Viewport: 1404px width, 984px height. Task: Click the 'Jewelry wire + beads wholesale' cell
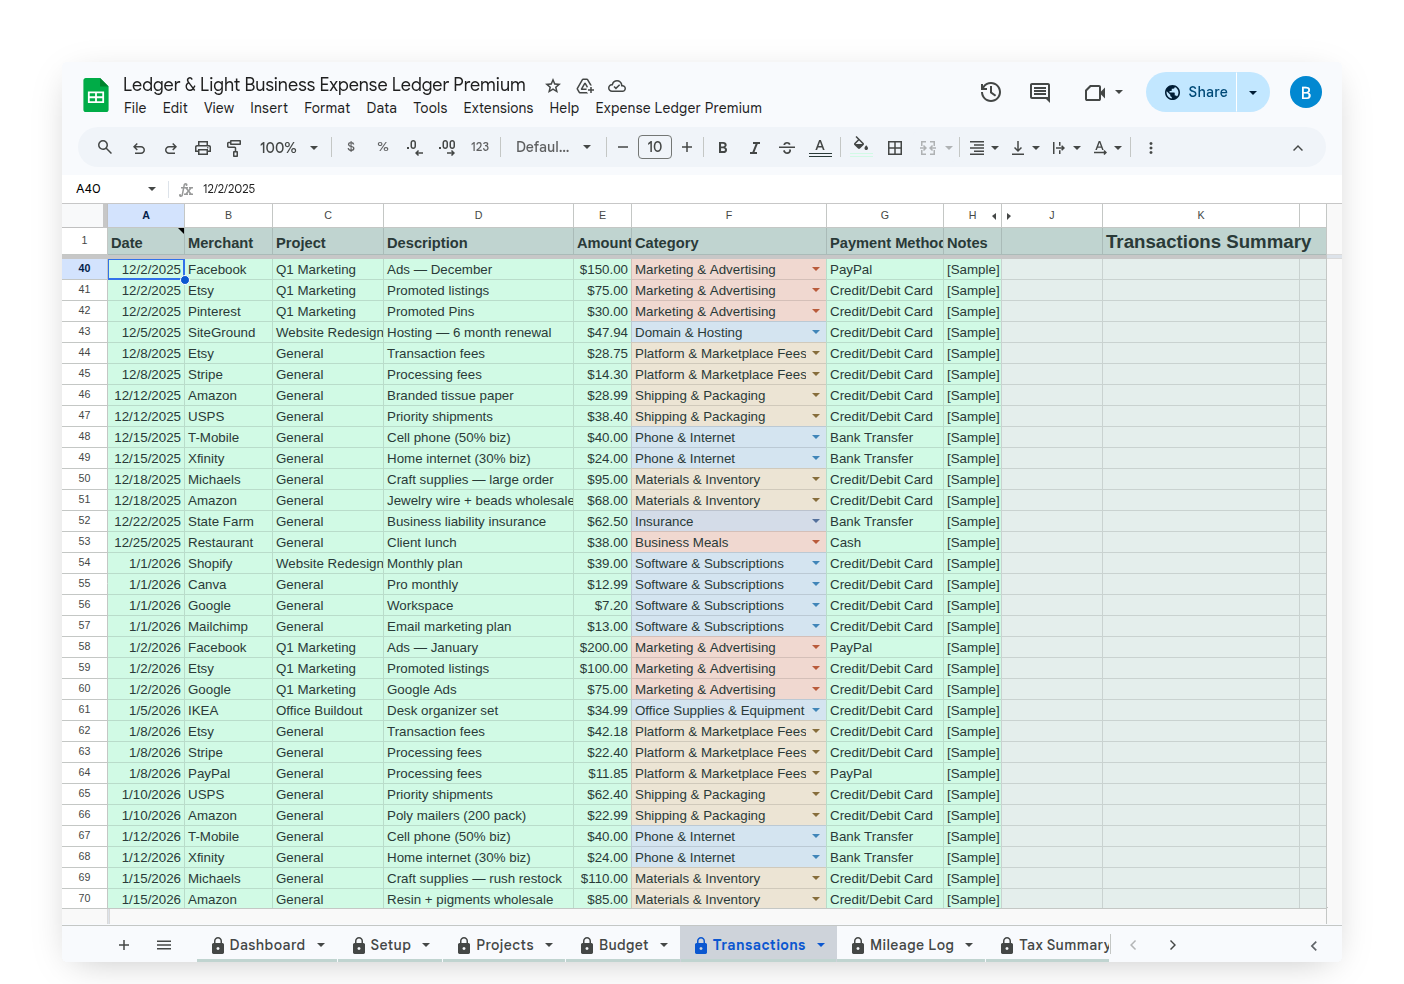478,500
